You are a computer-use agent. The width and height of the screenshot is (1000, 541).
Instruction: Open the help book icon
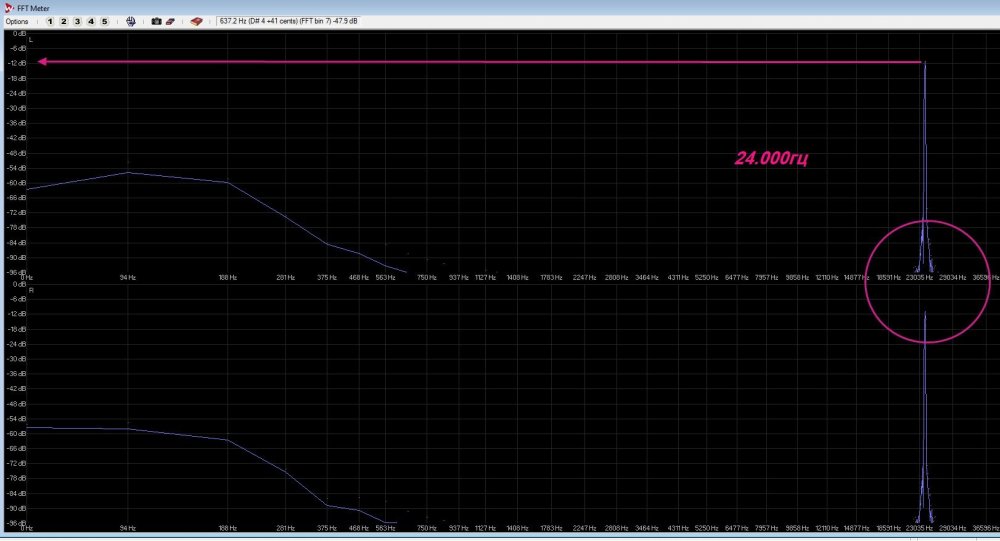click(x=197, y=21)
